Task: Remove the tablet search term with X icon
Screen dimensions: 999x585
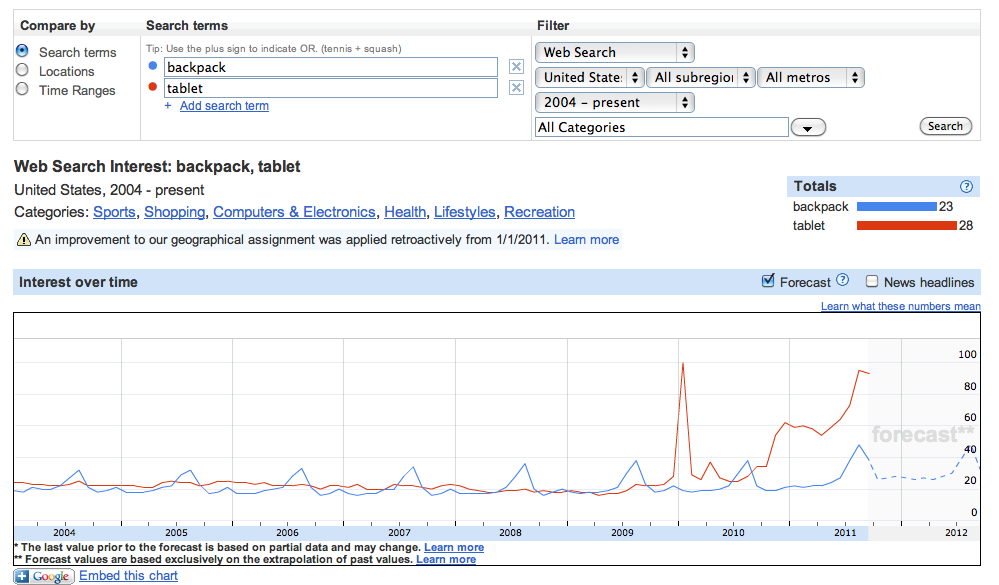Action: click(517, 88)
